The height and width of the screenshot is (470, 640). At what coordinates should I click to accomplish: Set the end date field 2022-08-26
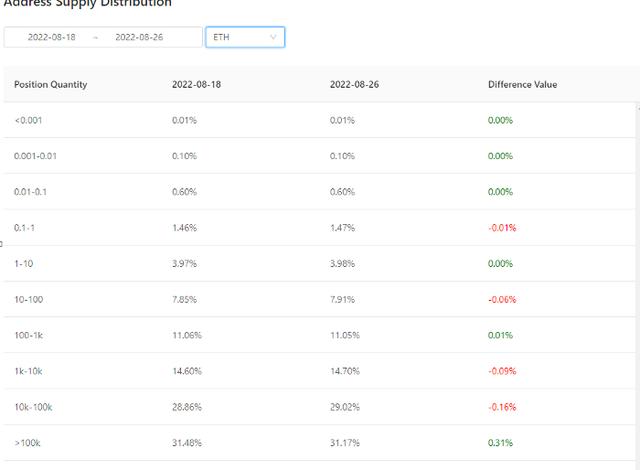(139, 37)
